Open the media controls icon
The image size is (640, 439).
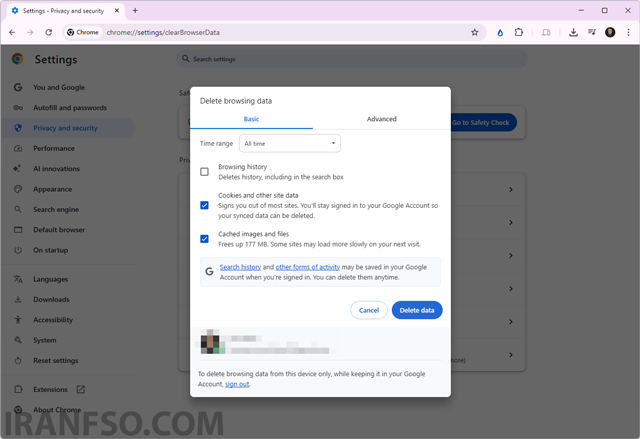(591, 32)
